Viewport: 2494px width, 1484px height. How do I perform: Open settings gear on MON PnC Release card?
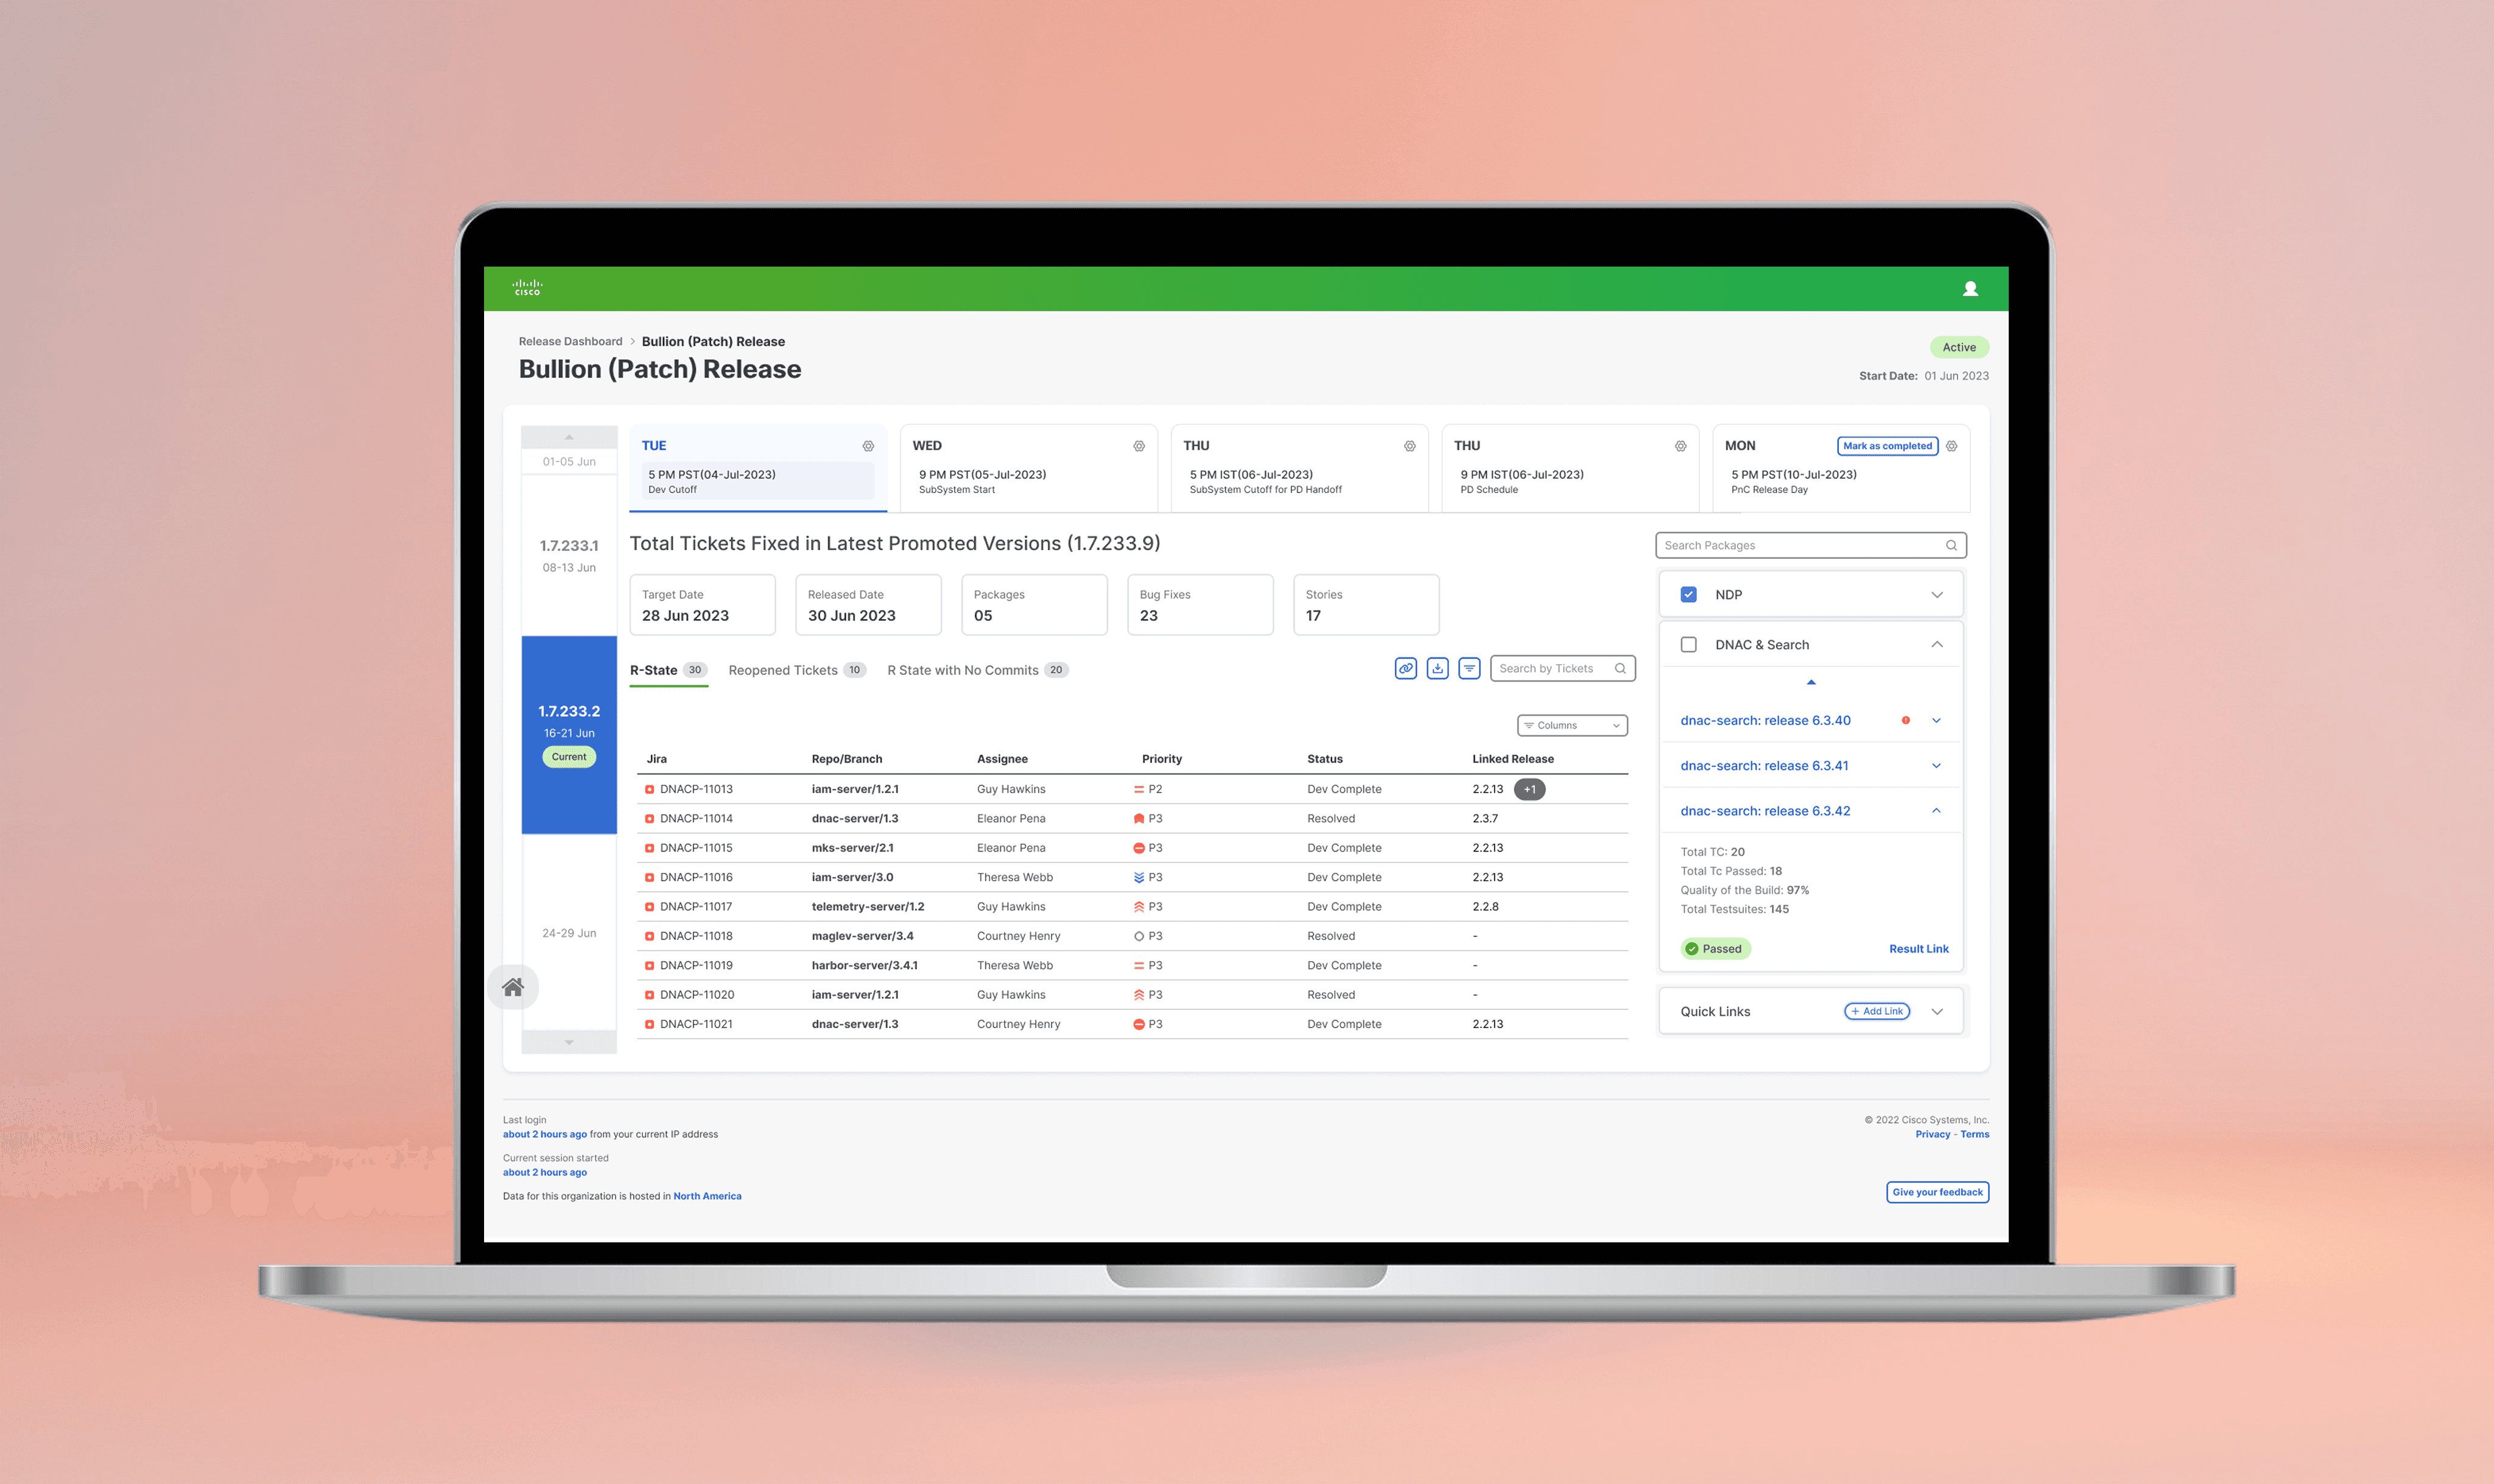[1952, 446]
